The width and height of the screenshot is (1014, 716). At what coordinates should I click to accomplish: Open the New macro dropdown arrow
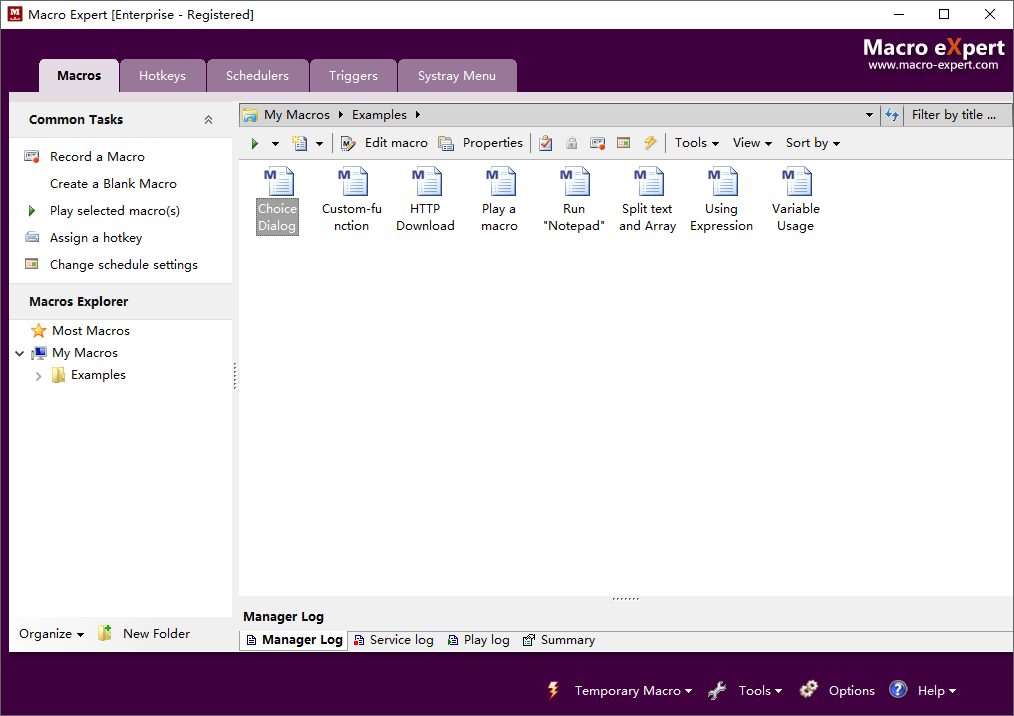tap(319, 144)
